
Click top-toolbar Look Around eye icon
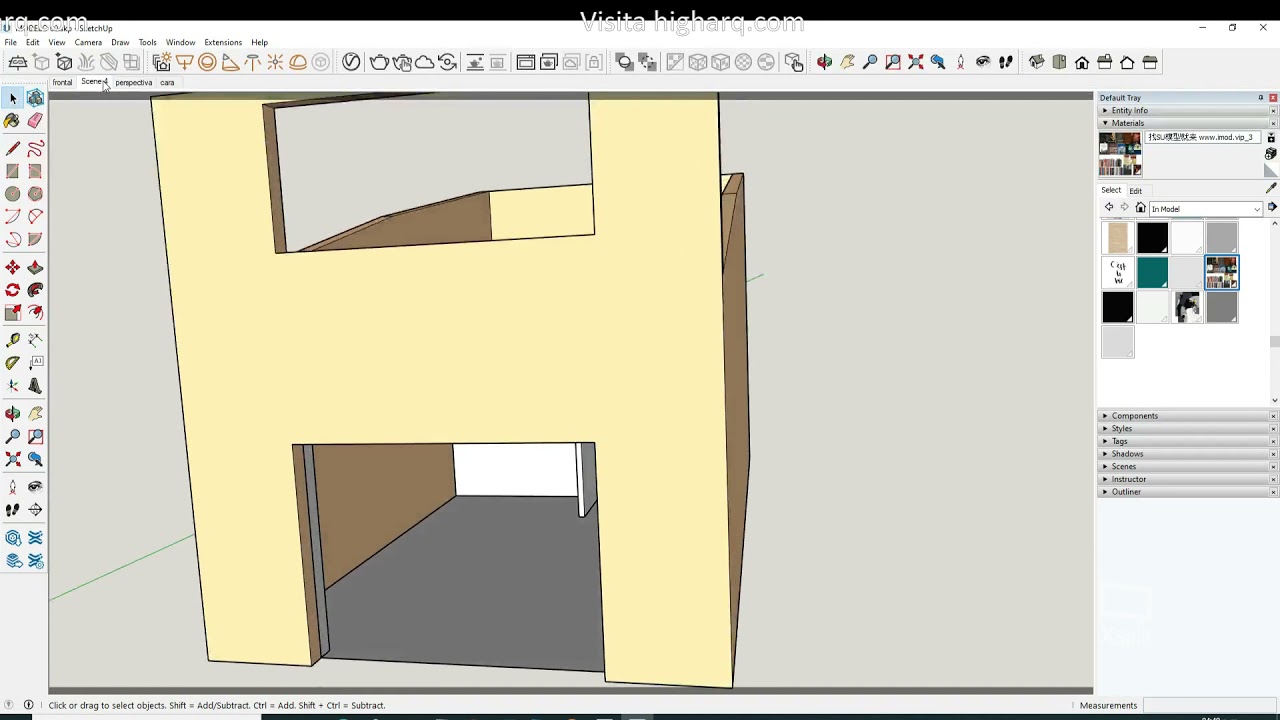click(x=983, y=62)
